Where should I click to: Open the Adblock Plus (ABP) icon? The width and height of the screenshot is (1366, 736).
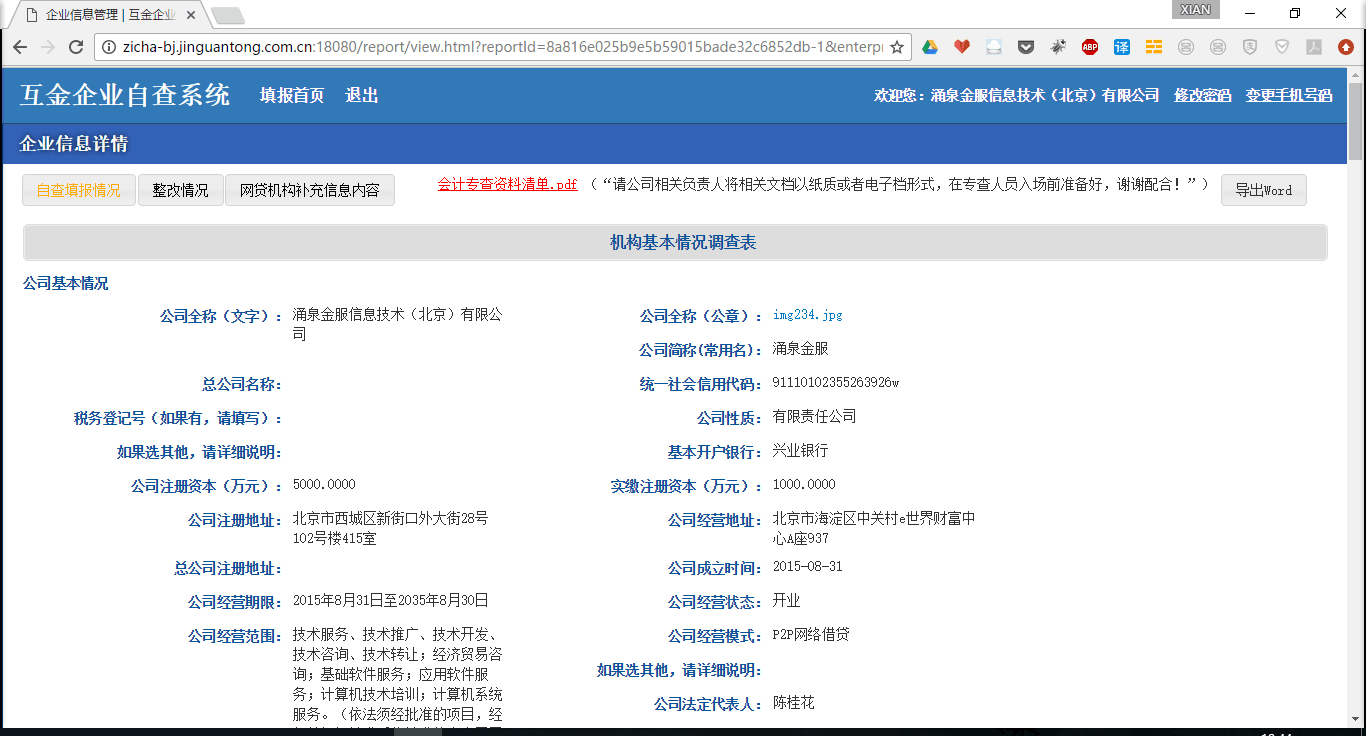tap(1090, 47)
